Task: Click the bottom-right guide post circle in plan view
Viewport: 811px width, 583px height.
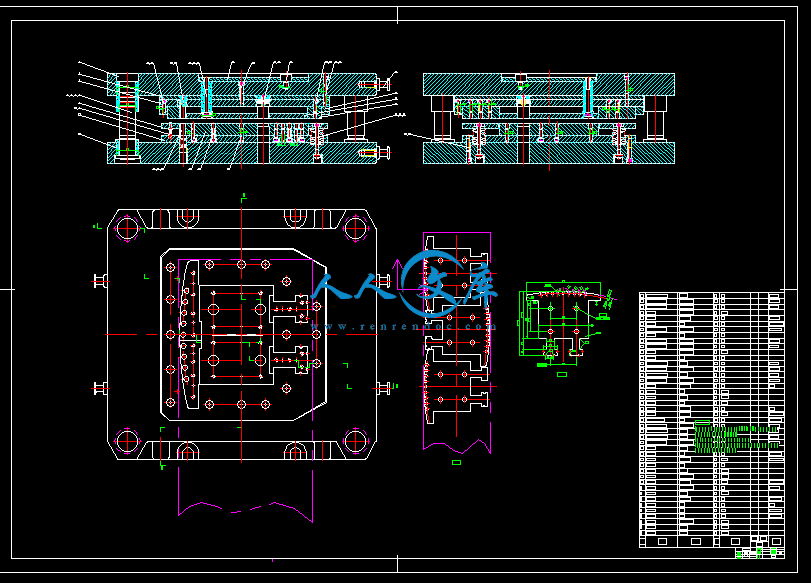Action: click(355, 440)
